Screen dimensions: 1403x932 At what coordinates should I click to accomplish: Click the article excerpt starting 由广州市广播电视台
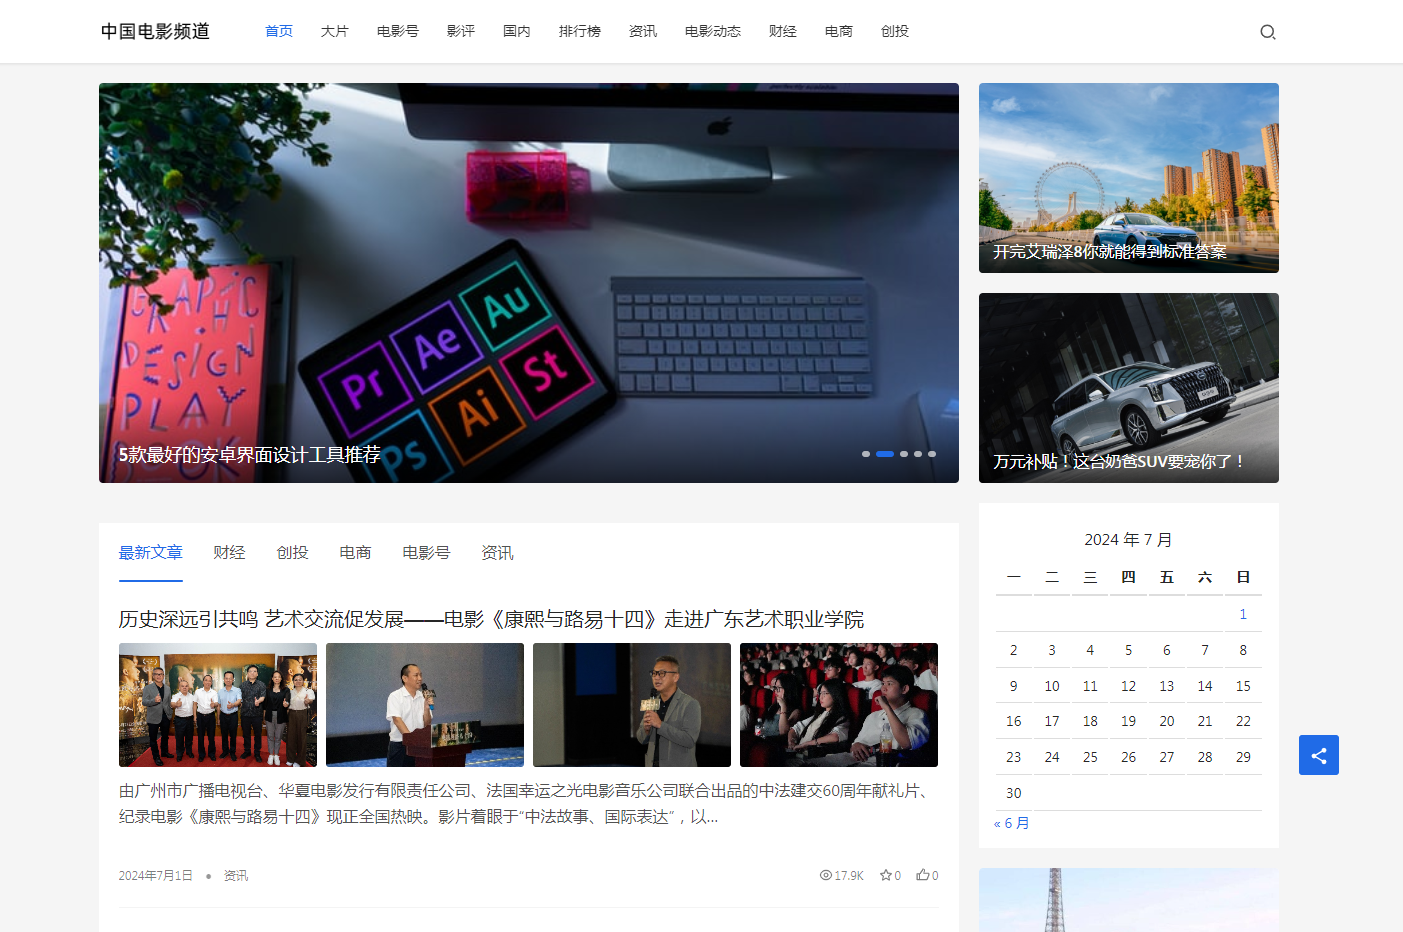pos(527,804)
